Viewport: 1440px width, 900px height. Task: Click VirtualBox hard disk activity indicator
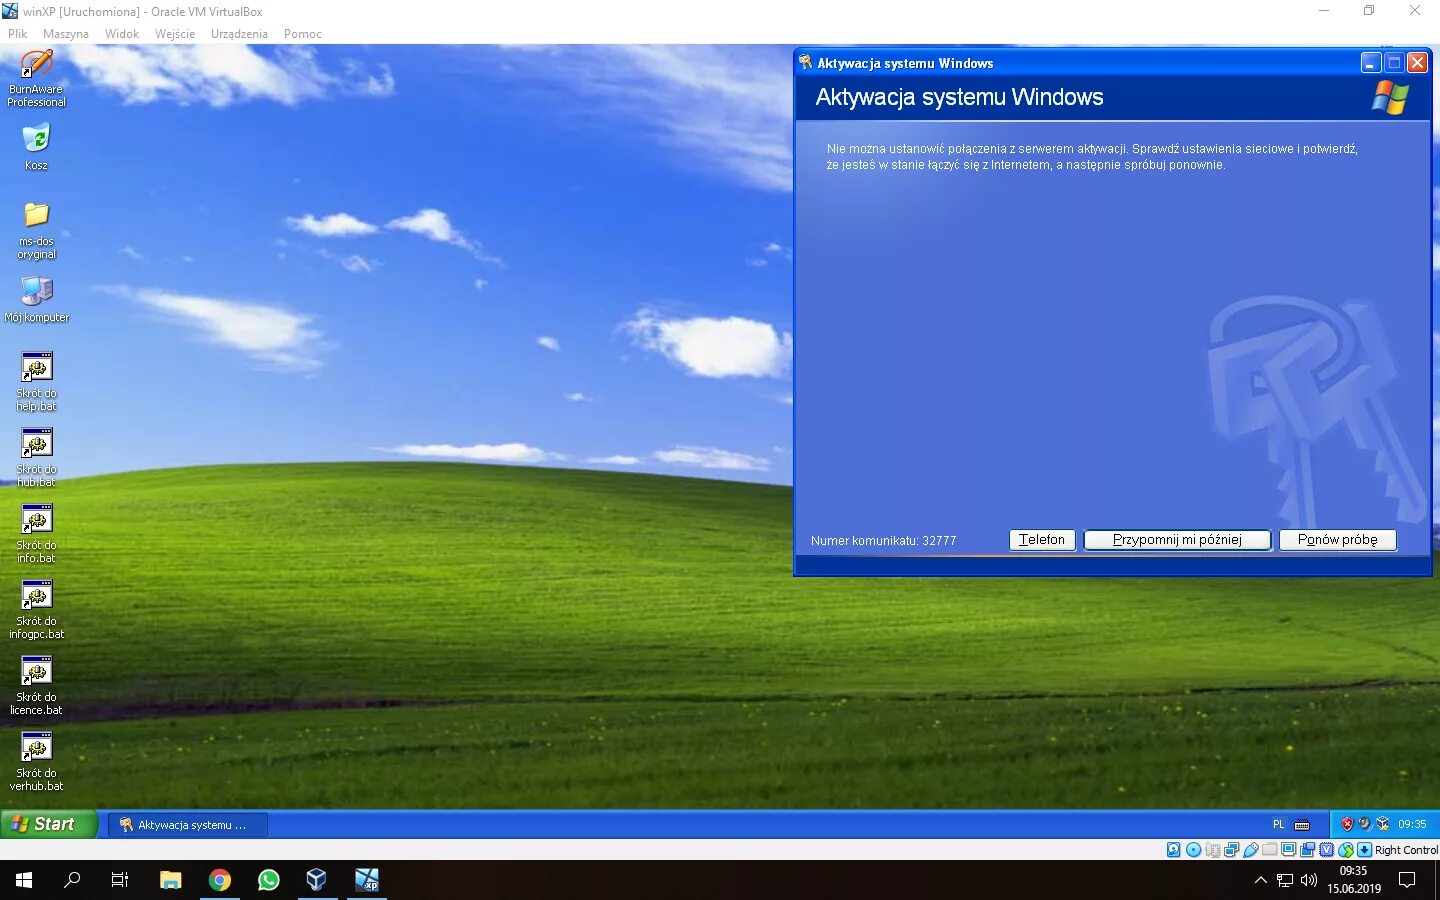pyautogui.click(x=1174, y=850)
